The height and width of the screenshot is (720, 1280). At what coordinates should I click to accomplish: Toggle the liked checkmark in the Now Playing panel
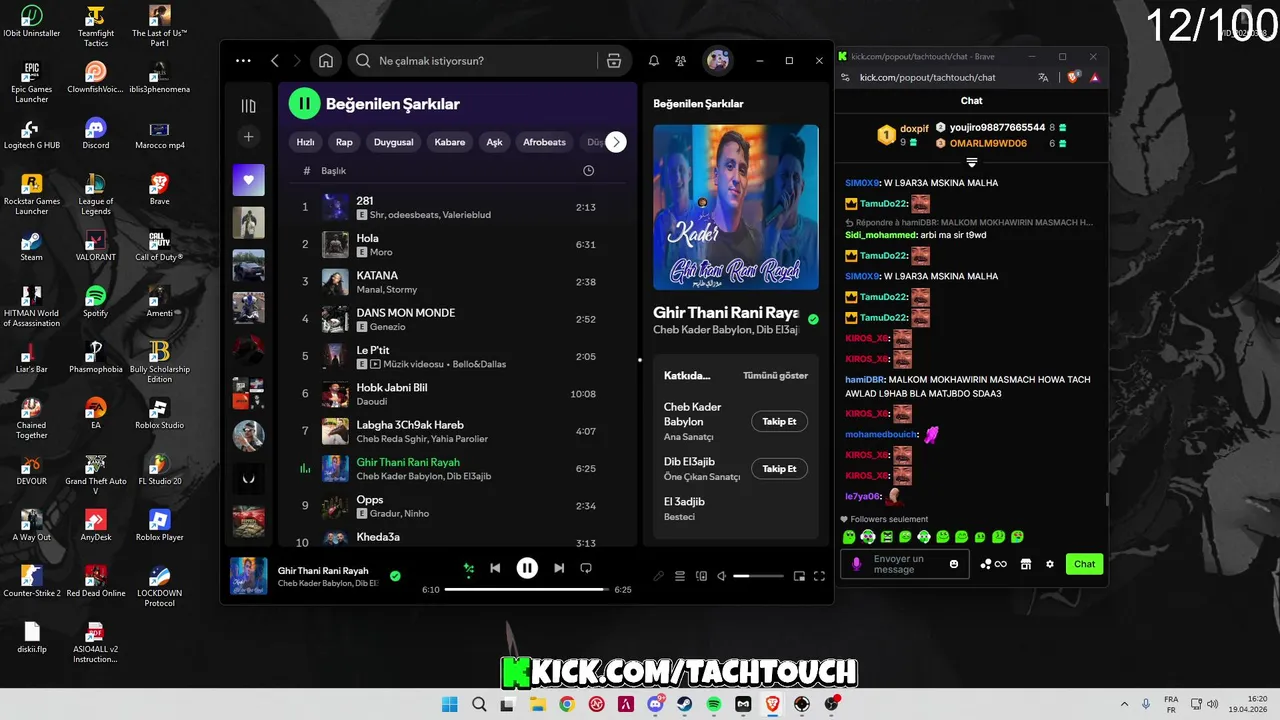[x=813, y=320]
